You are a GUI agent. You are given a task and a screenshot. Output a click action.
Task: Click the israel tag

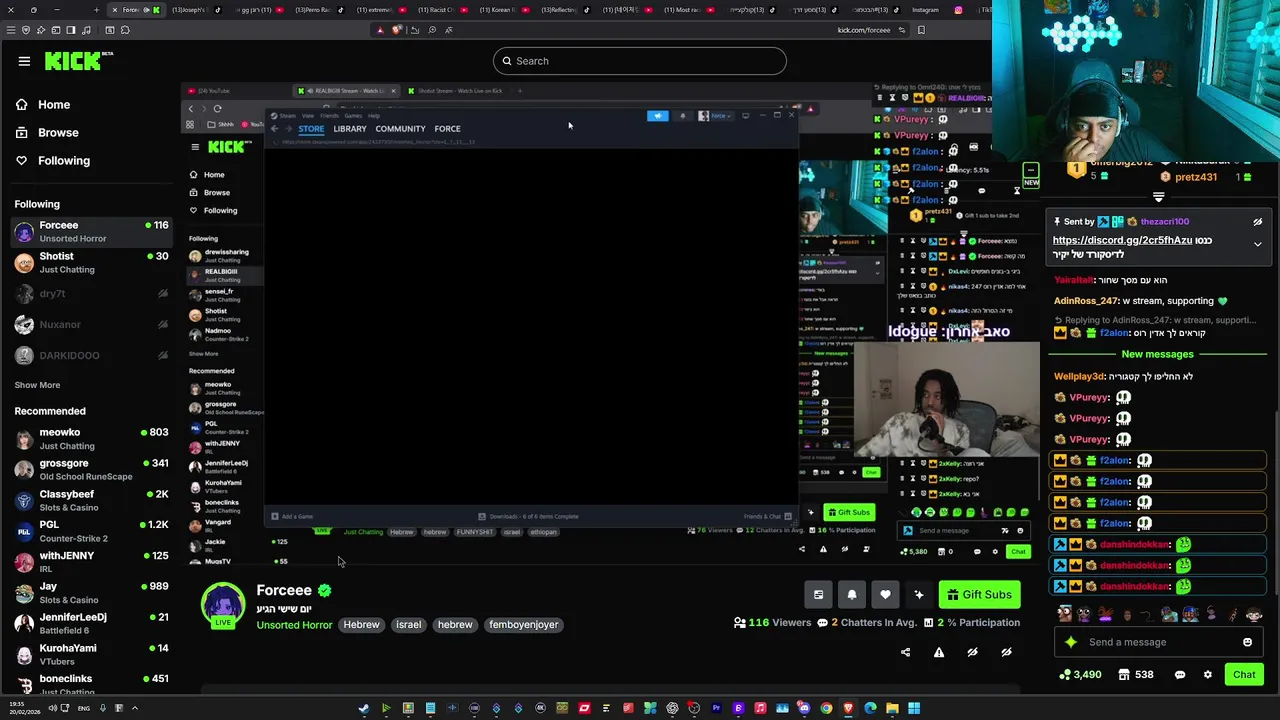(x=408, y=625)
